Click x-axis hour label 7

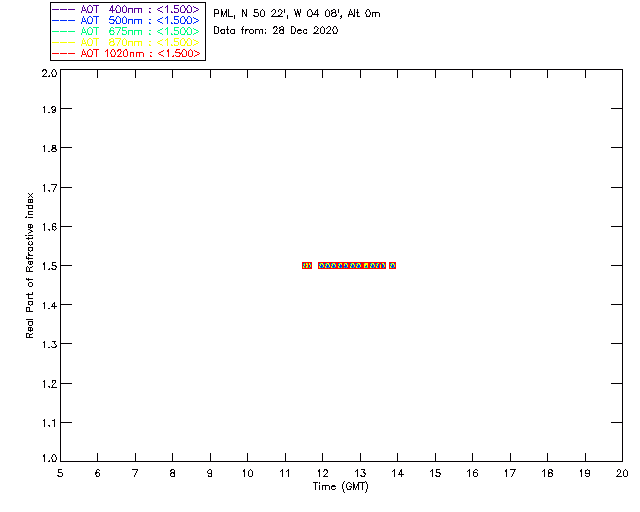(x=135, y=473)
